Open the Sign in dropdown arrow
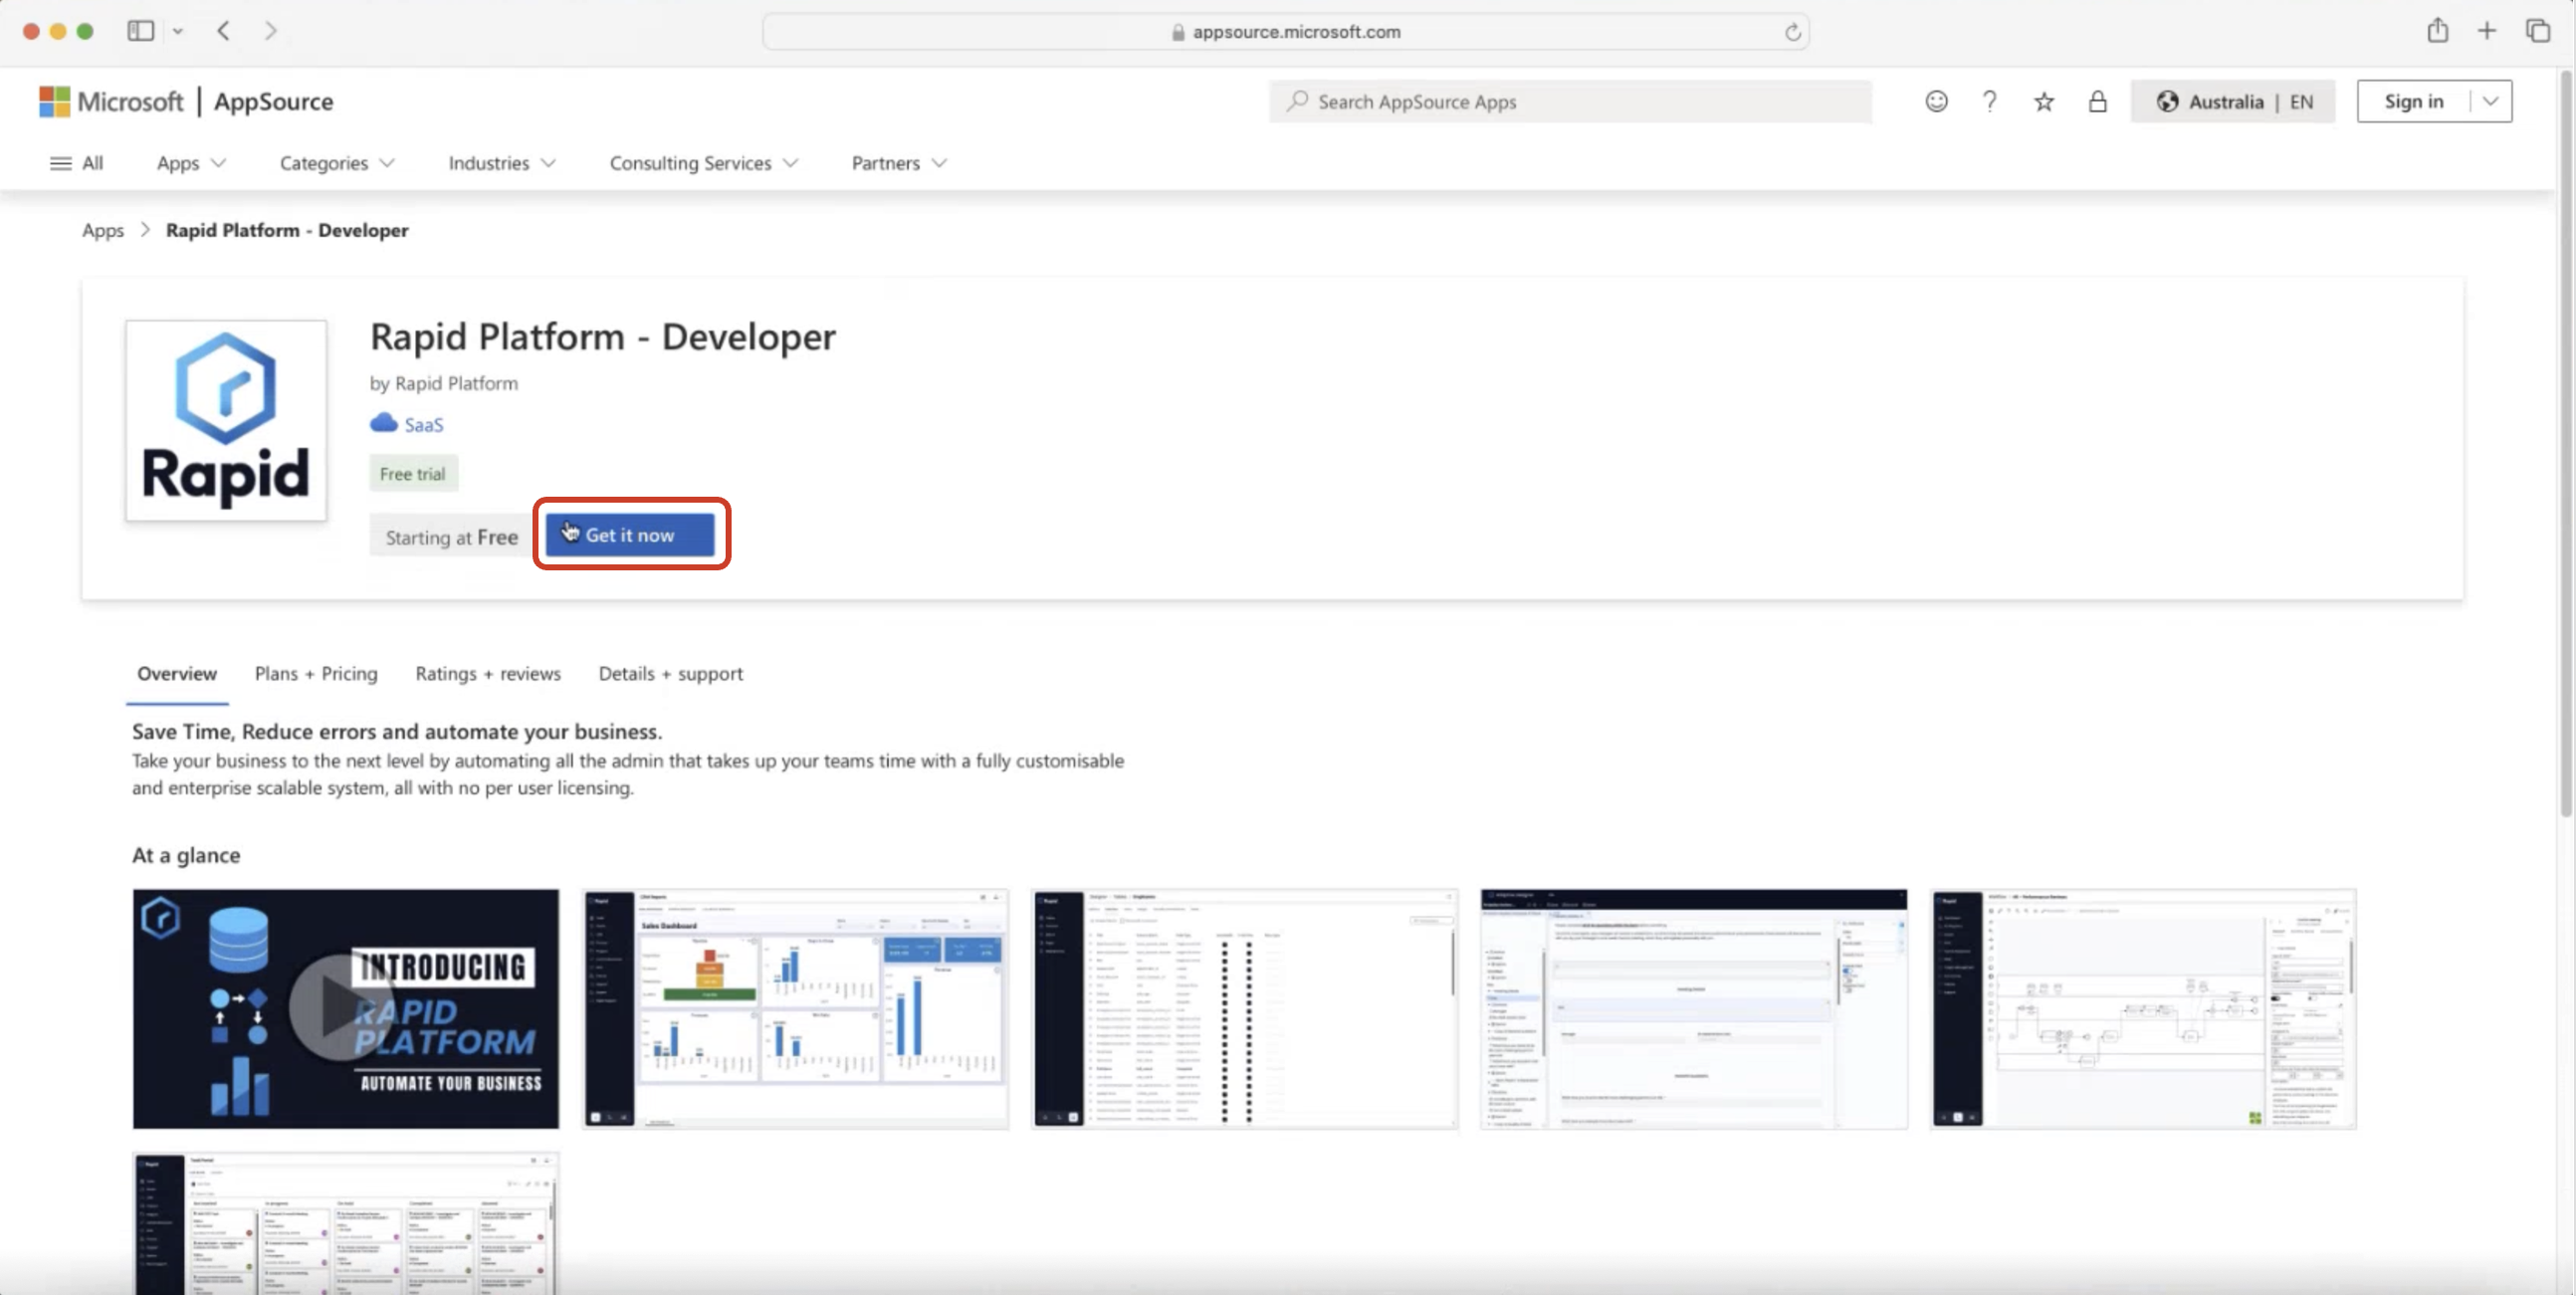 pos(2490,101)
